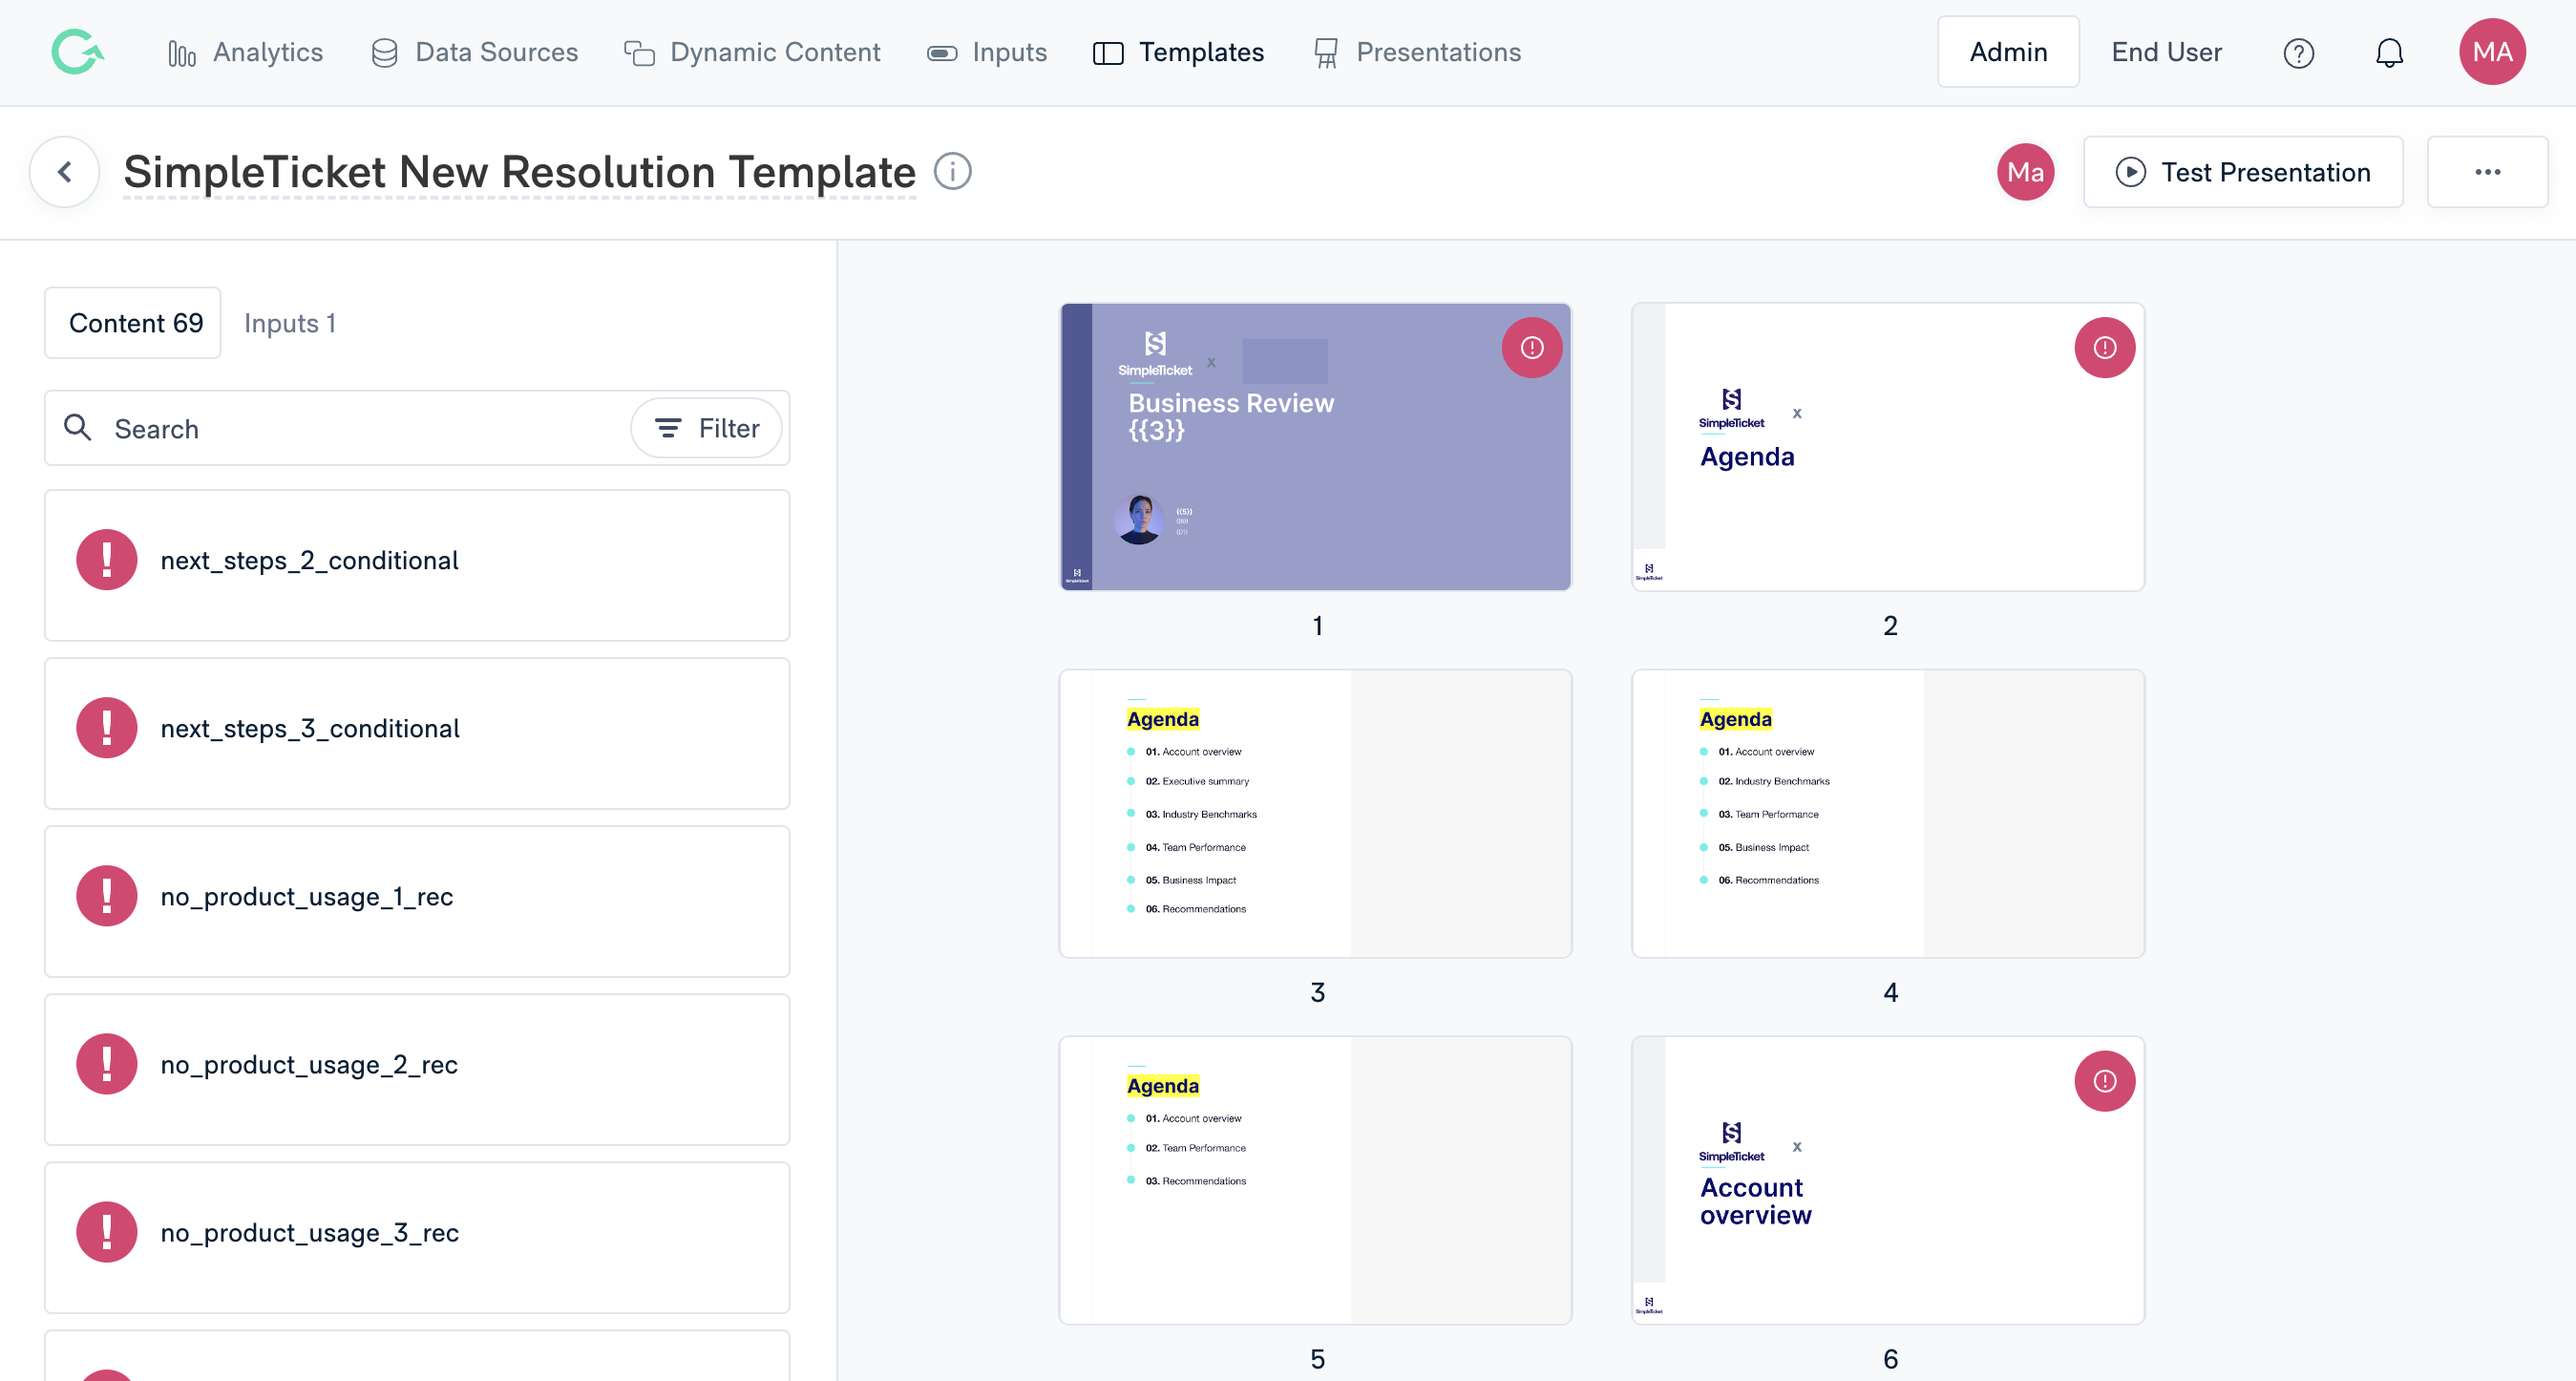Open the three-dot more options menu
Screen dimensions: 2576x1381
[x=2487, y=172]
